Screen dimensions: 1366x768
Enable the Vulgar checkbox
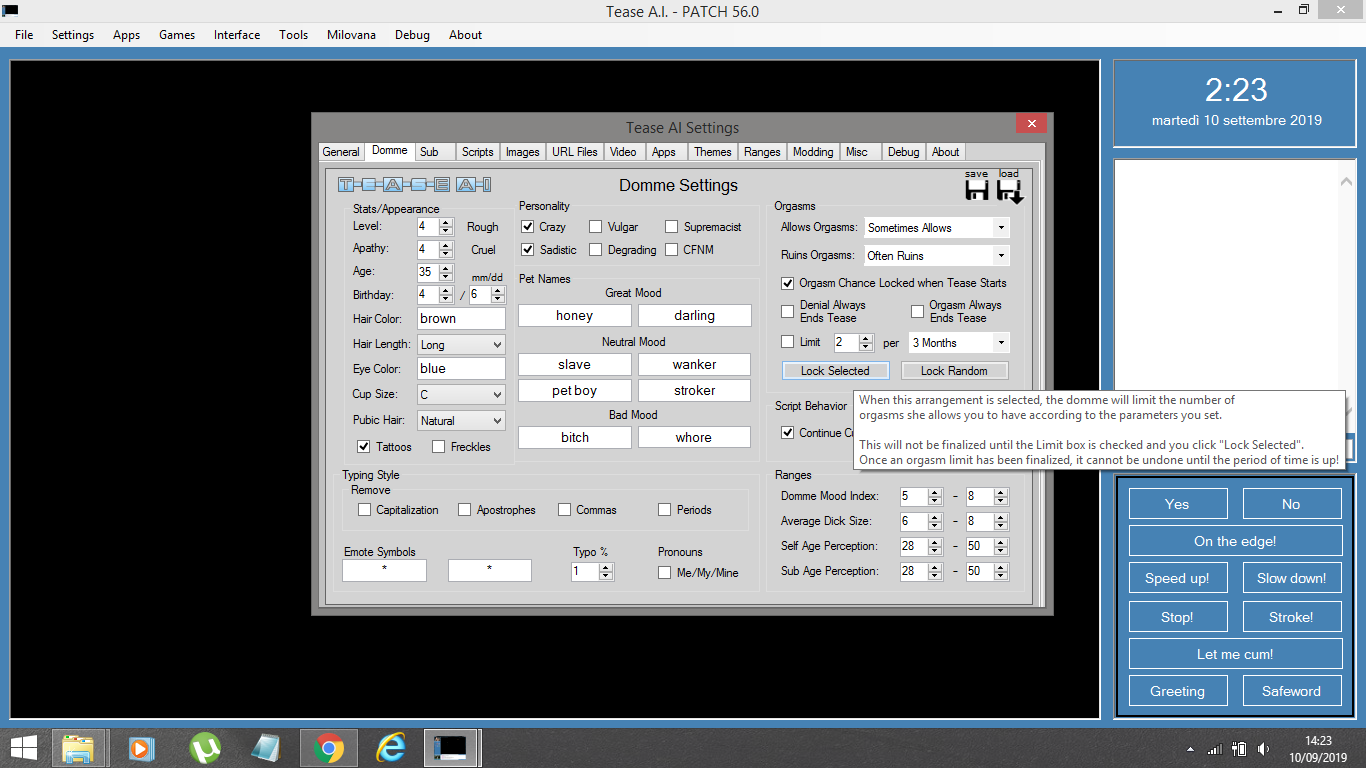pyautogui.click(x=596, y=227)
